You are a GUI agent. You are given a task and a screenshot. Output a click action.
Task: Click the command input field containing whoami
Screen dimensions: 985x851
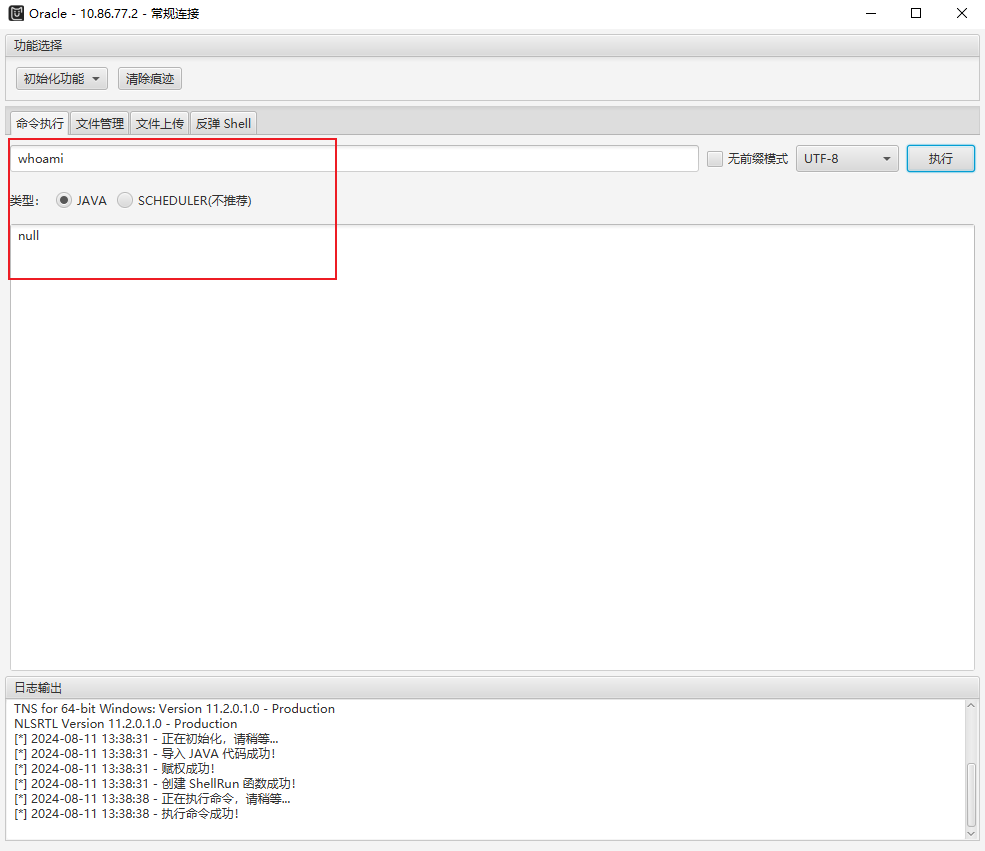(354, 158)
